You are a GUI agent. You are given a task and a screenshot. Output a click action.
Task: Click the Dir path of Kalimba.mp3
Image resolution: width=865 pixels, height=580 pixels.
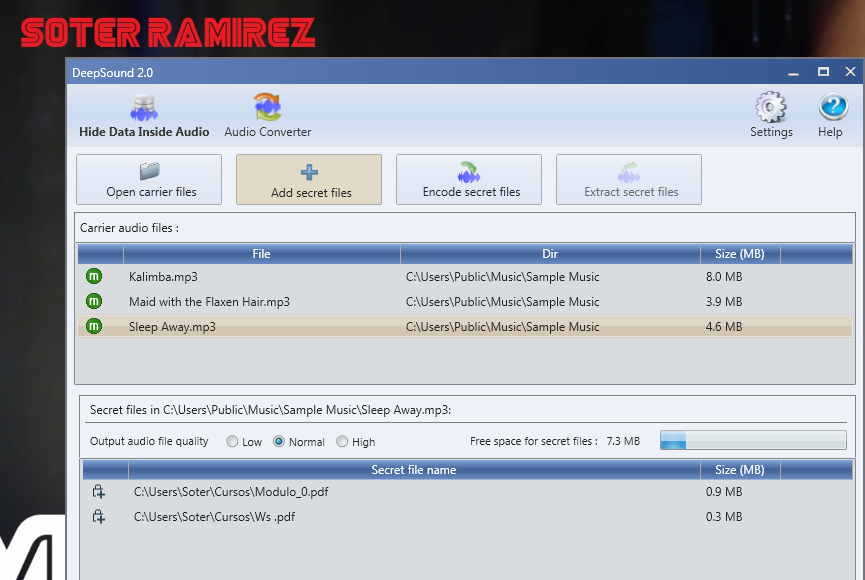click(503, 276)
